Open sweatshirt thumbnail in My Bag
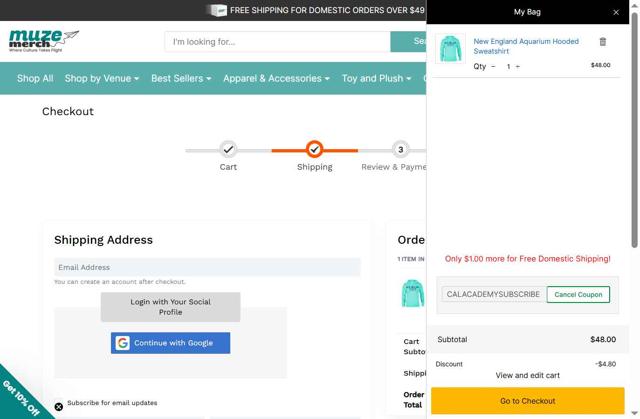Viewport: 640px width, 419px height. tap(450, 49)
